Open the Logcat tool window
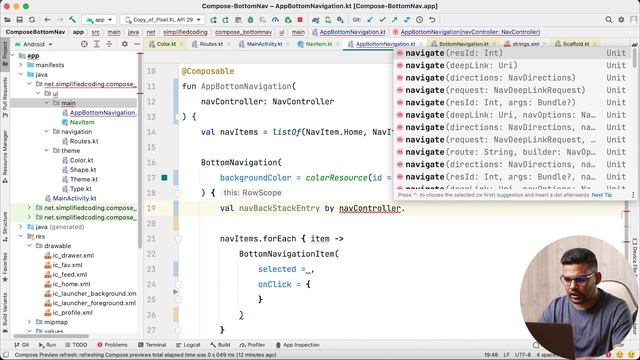Image resolution: width=640 pixels, height=360 pixels. tap(188, 345)
